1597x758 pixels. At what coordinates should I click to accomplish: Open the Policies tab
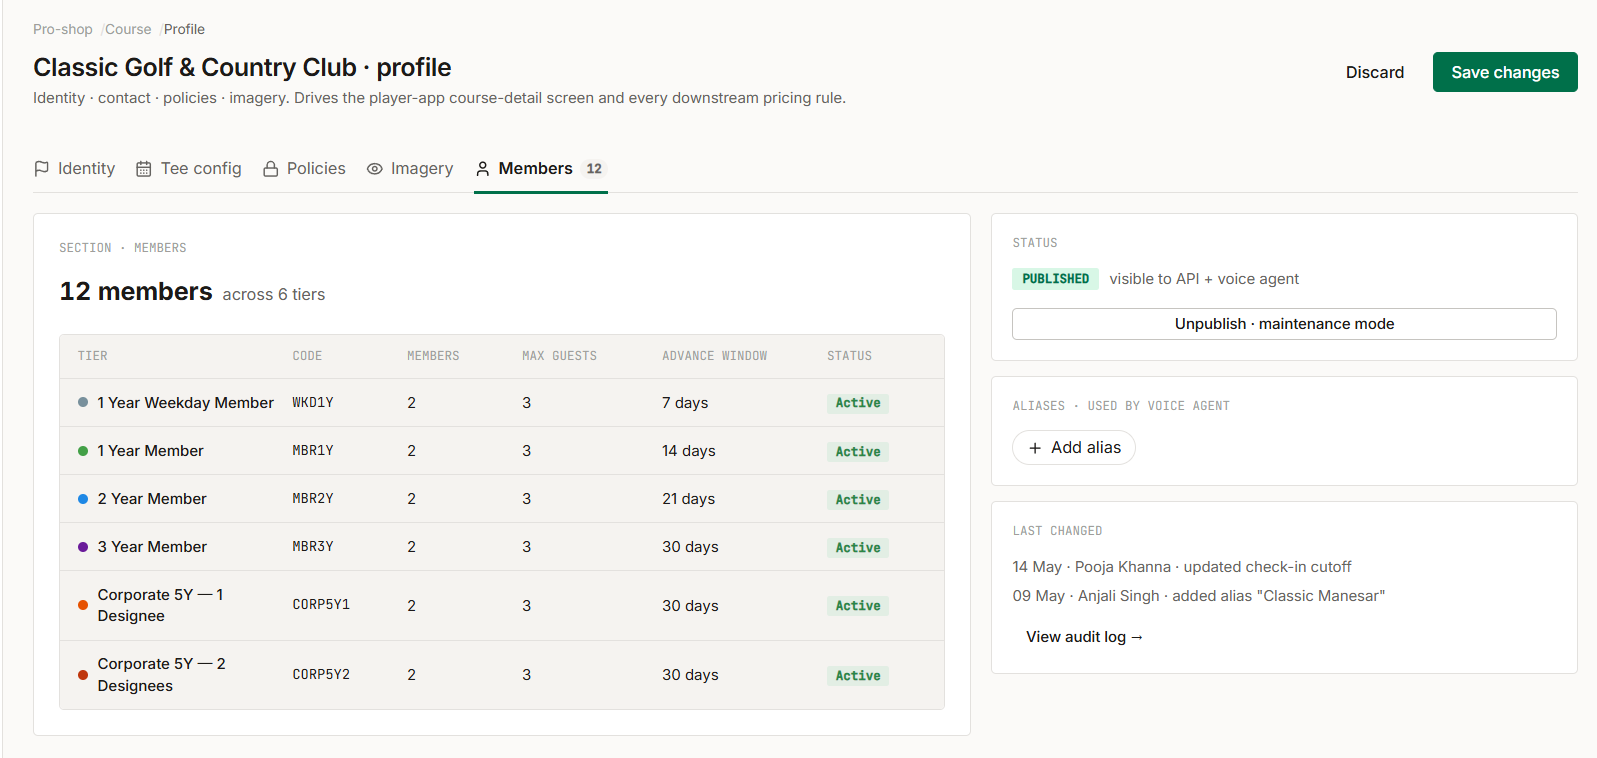point(304,169)
